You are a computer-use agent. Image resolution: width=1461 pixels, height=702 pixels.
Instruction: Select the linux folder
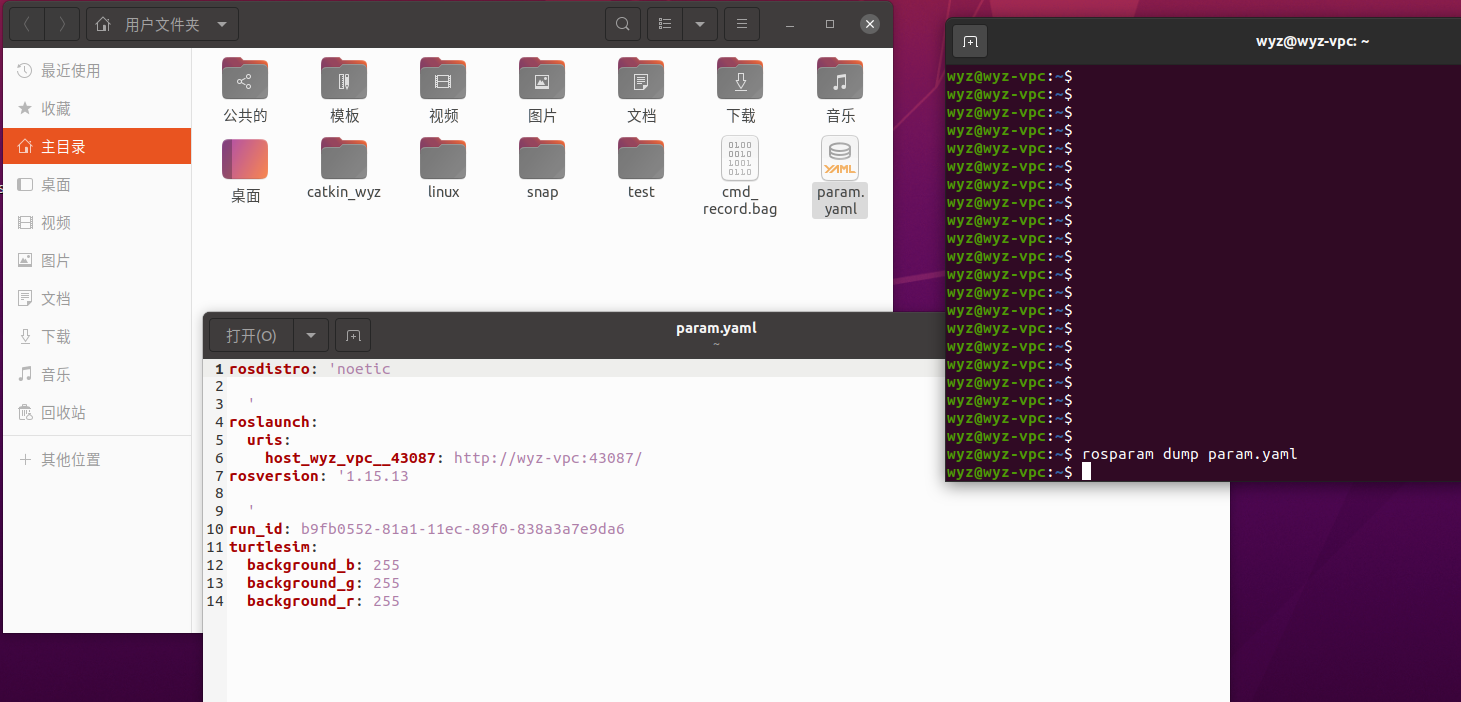[443, 168]
